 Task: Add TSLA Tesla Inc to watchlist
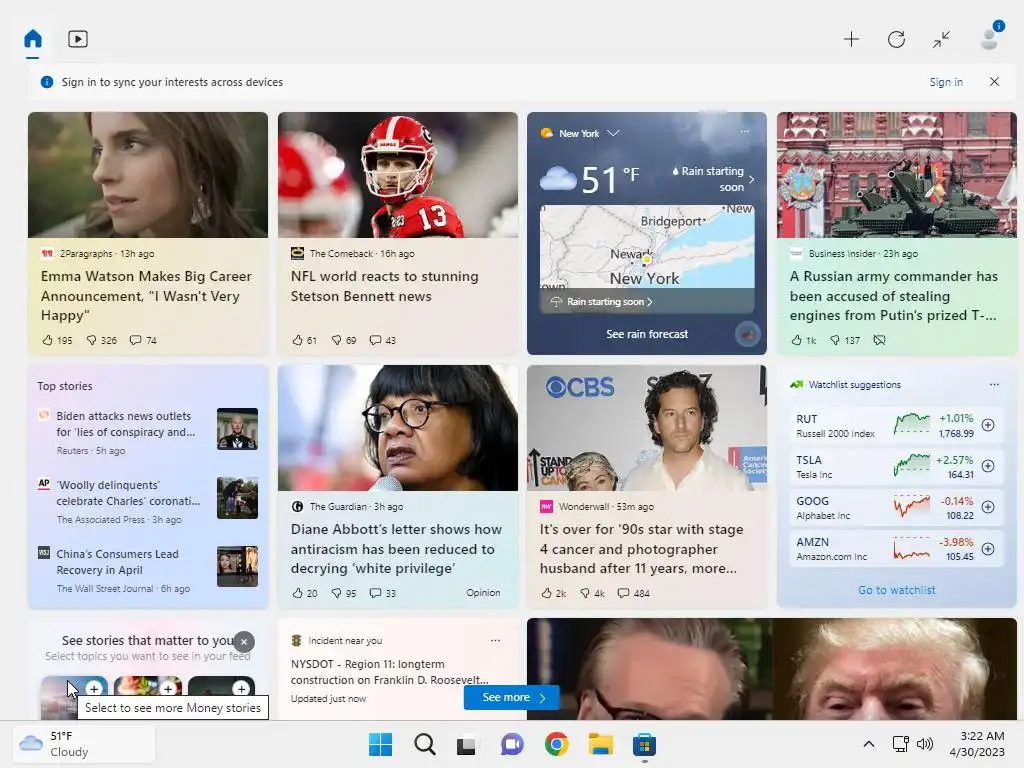988,466
